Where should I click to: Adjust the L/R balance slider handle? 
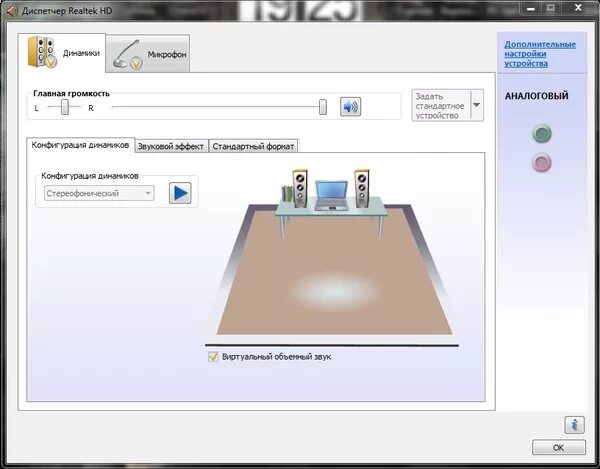click(65, 107)
